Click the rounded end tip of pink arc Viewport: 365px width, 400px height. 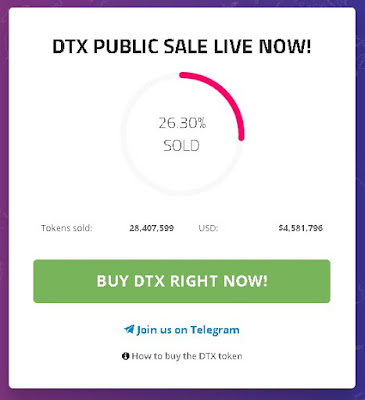[241, 137]
